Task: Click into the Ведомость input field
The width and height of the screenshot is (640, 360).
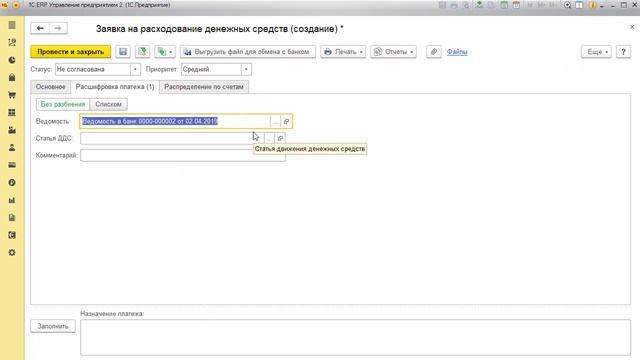Action: click(x=176, y=122)
